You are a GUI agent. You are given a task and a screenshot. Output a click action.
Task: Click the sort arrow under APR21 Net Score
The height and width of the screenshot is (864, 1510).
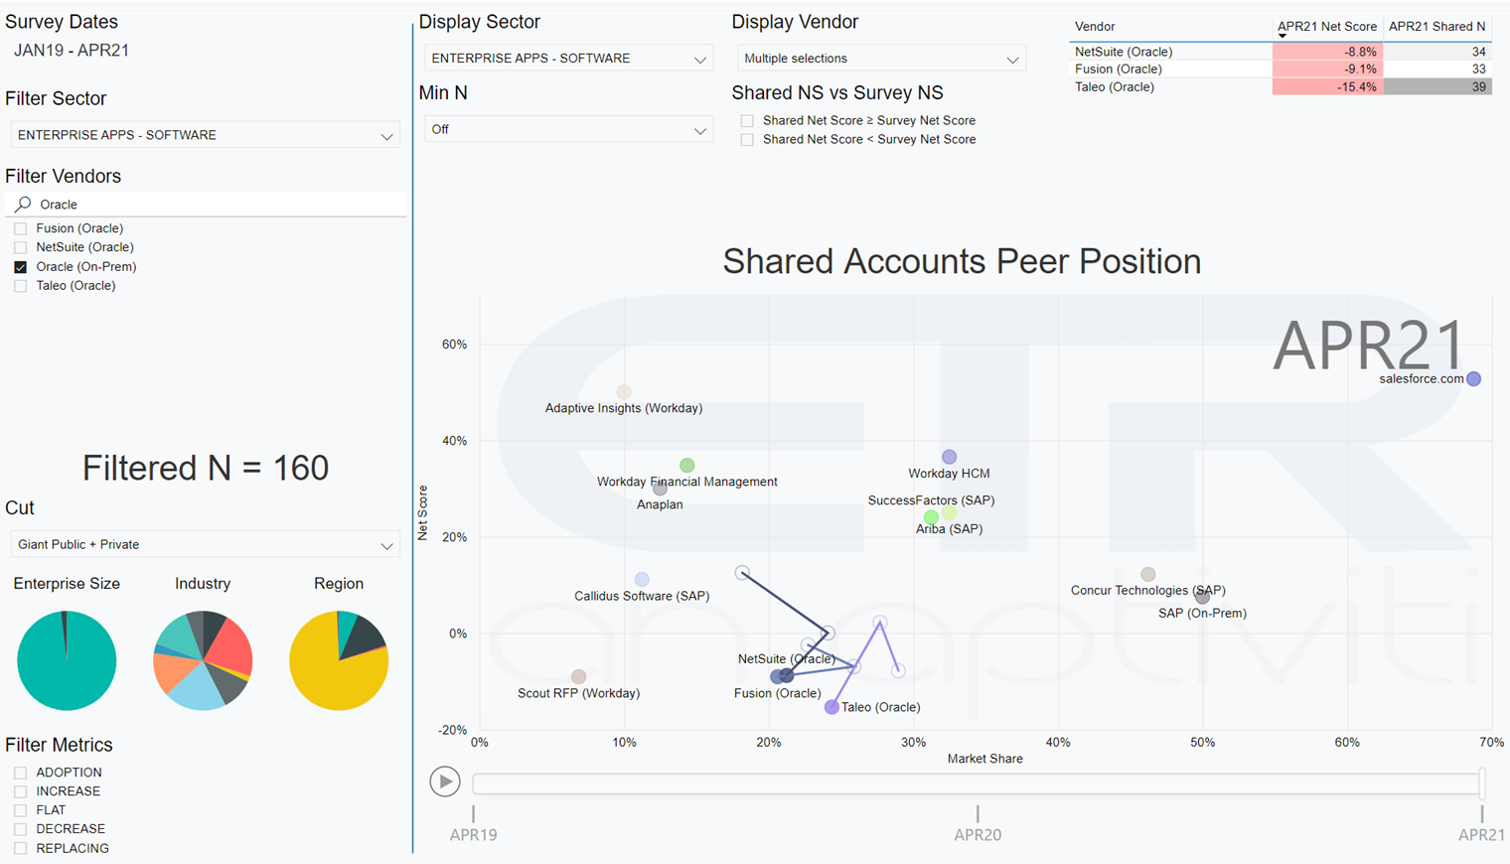(1283, 36)
